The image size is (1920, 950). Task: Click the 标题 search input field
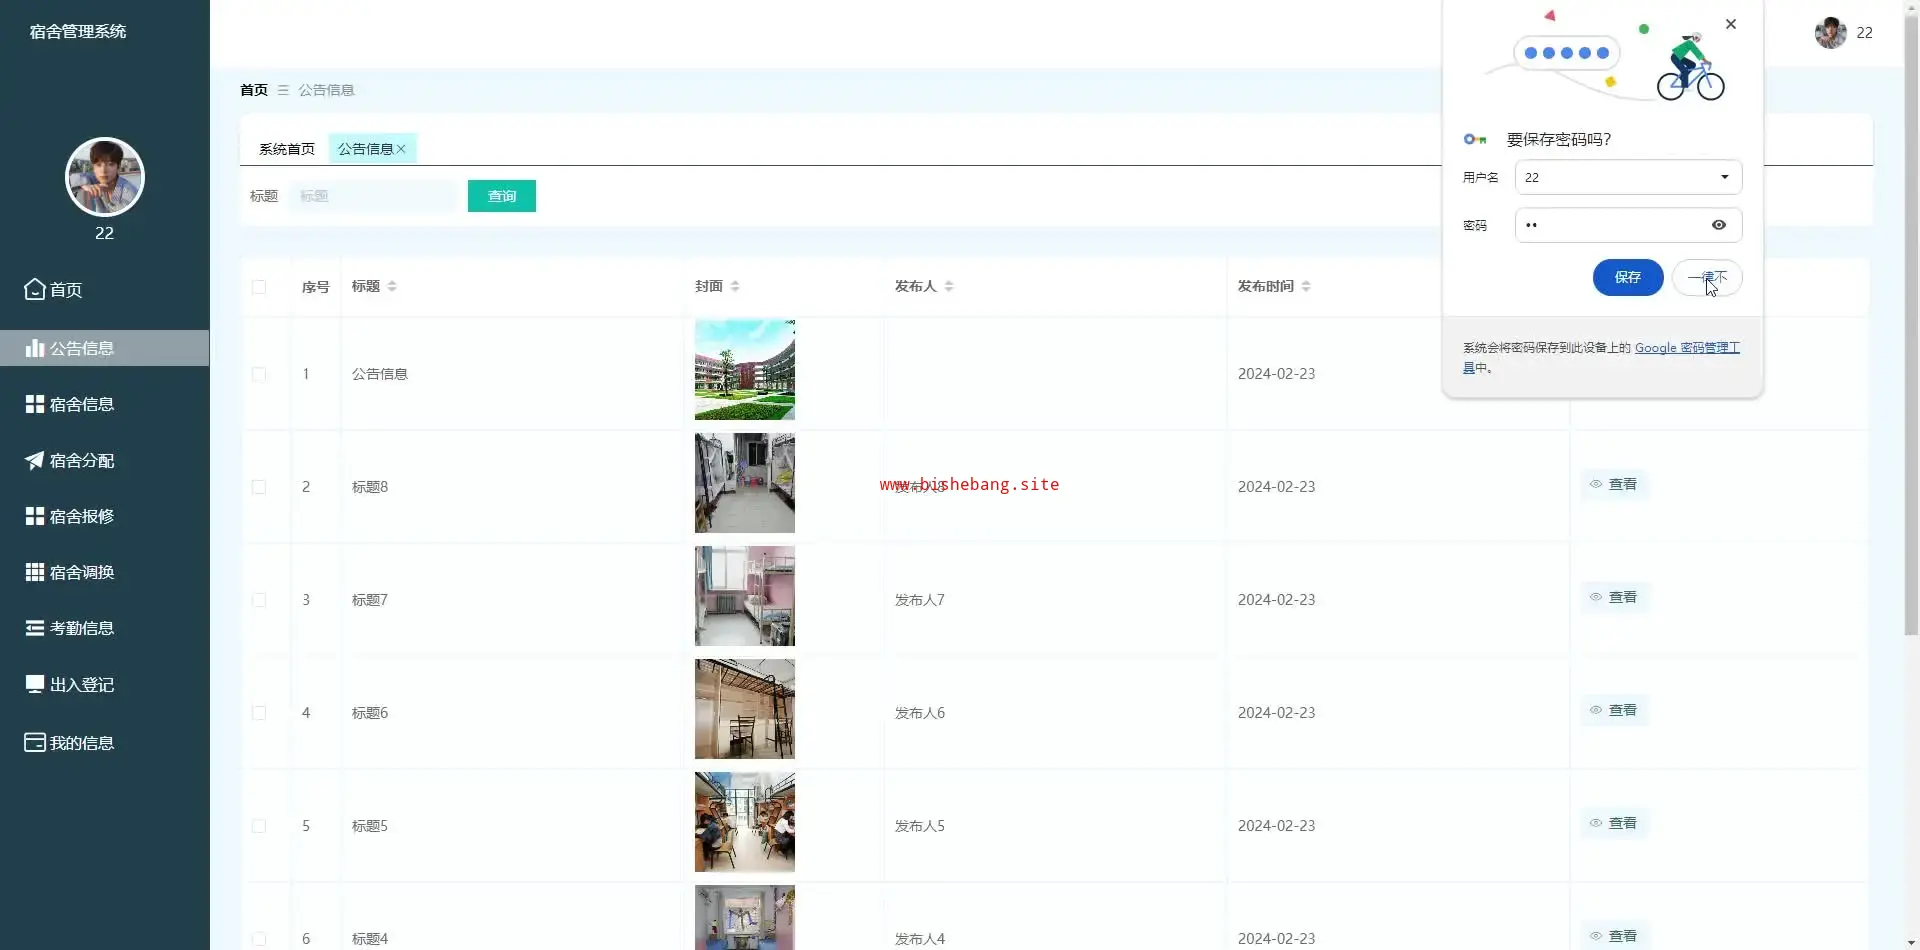click(x=373, y=196)
